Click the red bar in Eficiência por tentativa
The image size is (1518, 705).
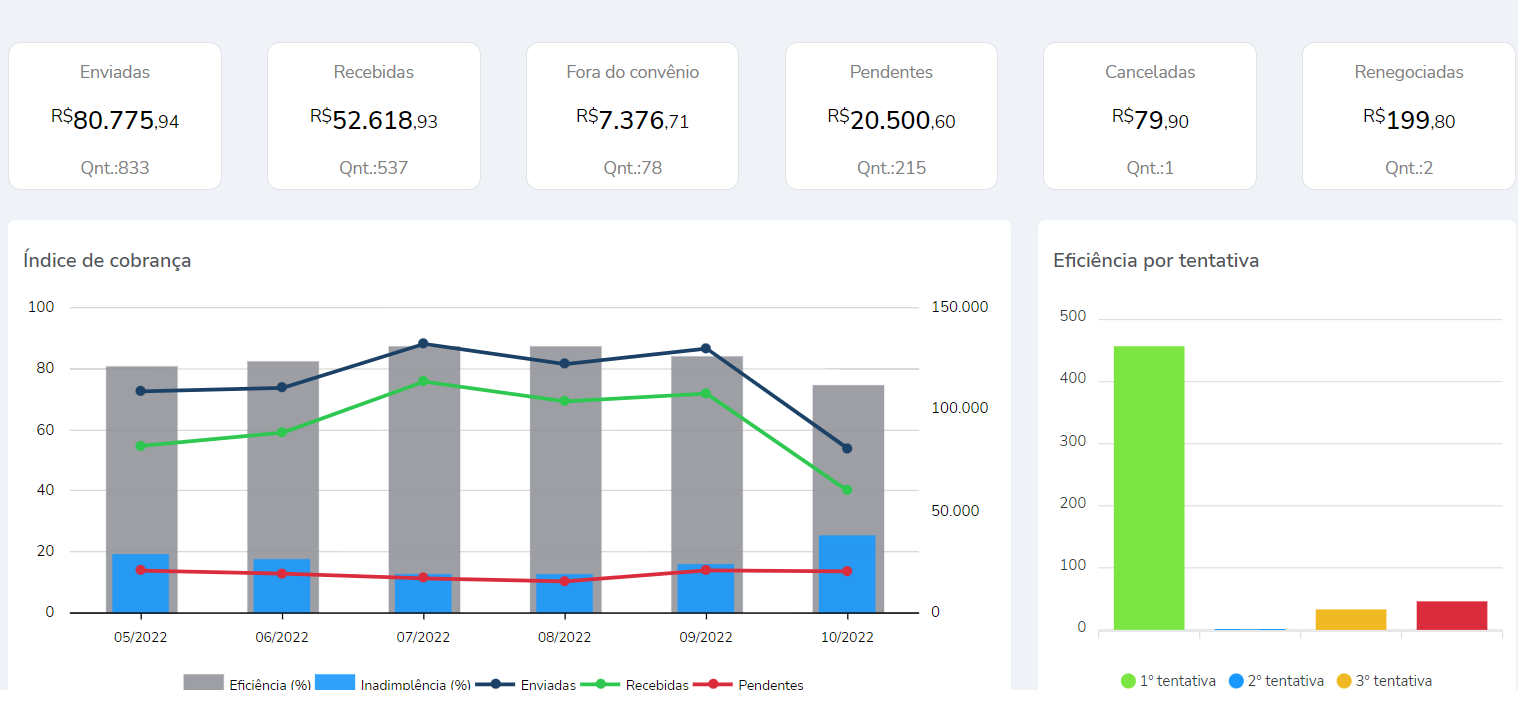(1452, 615)
